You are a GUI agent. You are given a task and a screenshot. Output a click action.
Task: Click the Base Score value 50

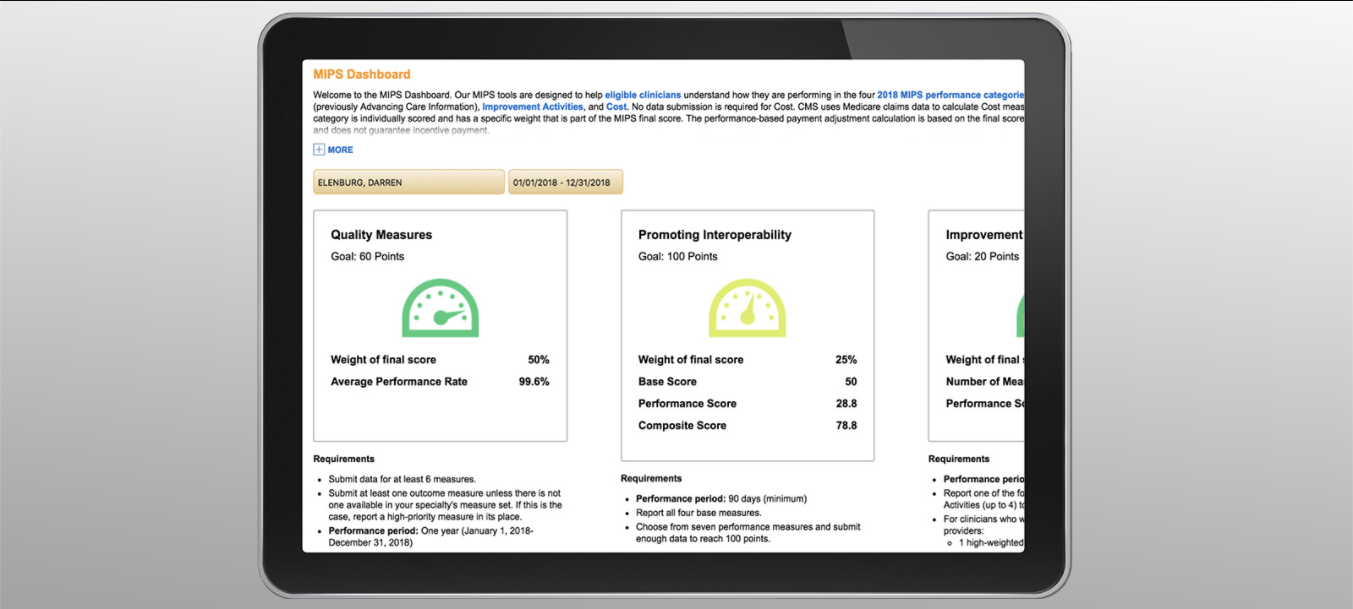click(851, 382)
